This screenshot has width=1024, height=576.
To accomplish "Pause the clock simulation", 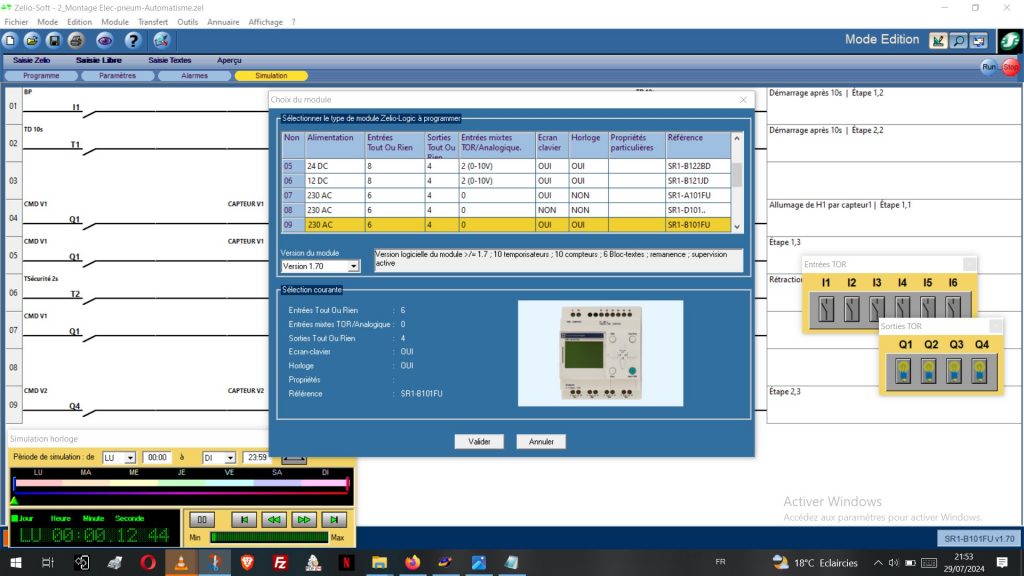I will (202, 520).
